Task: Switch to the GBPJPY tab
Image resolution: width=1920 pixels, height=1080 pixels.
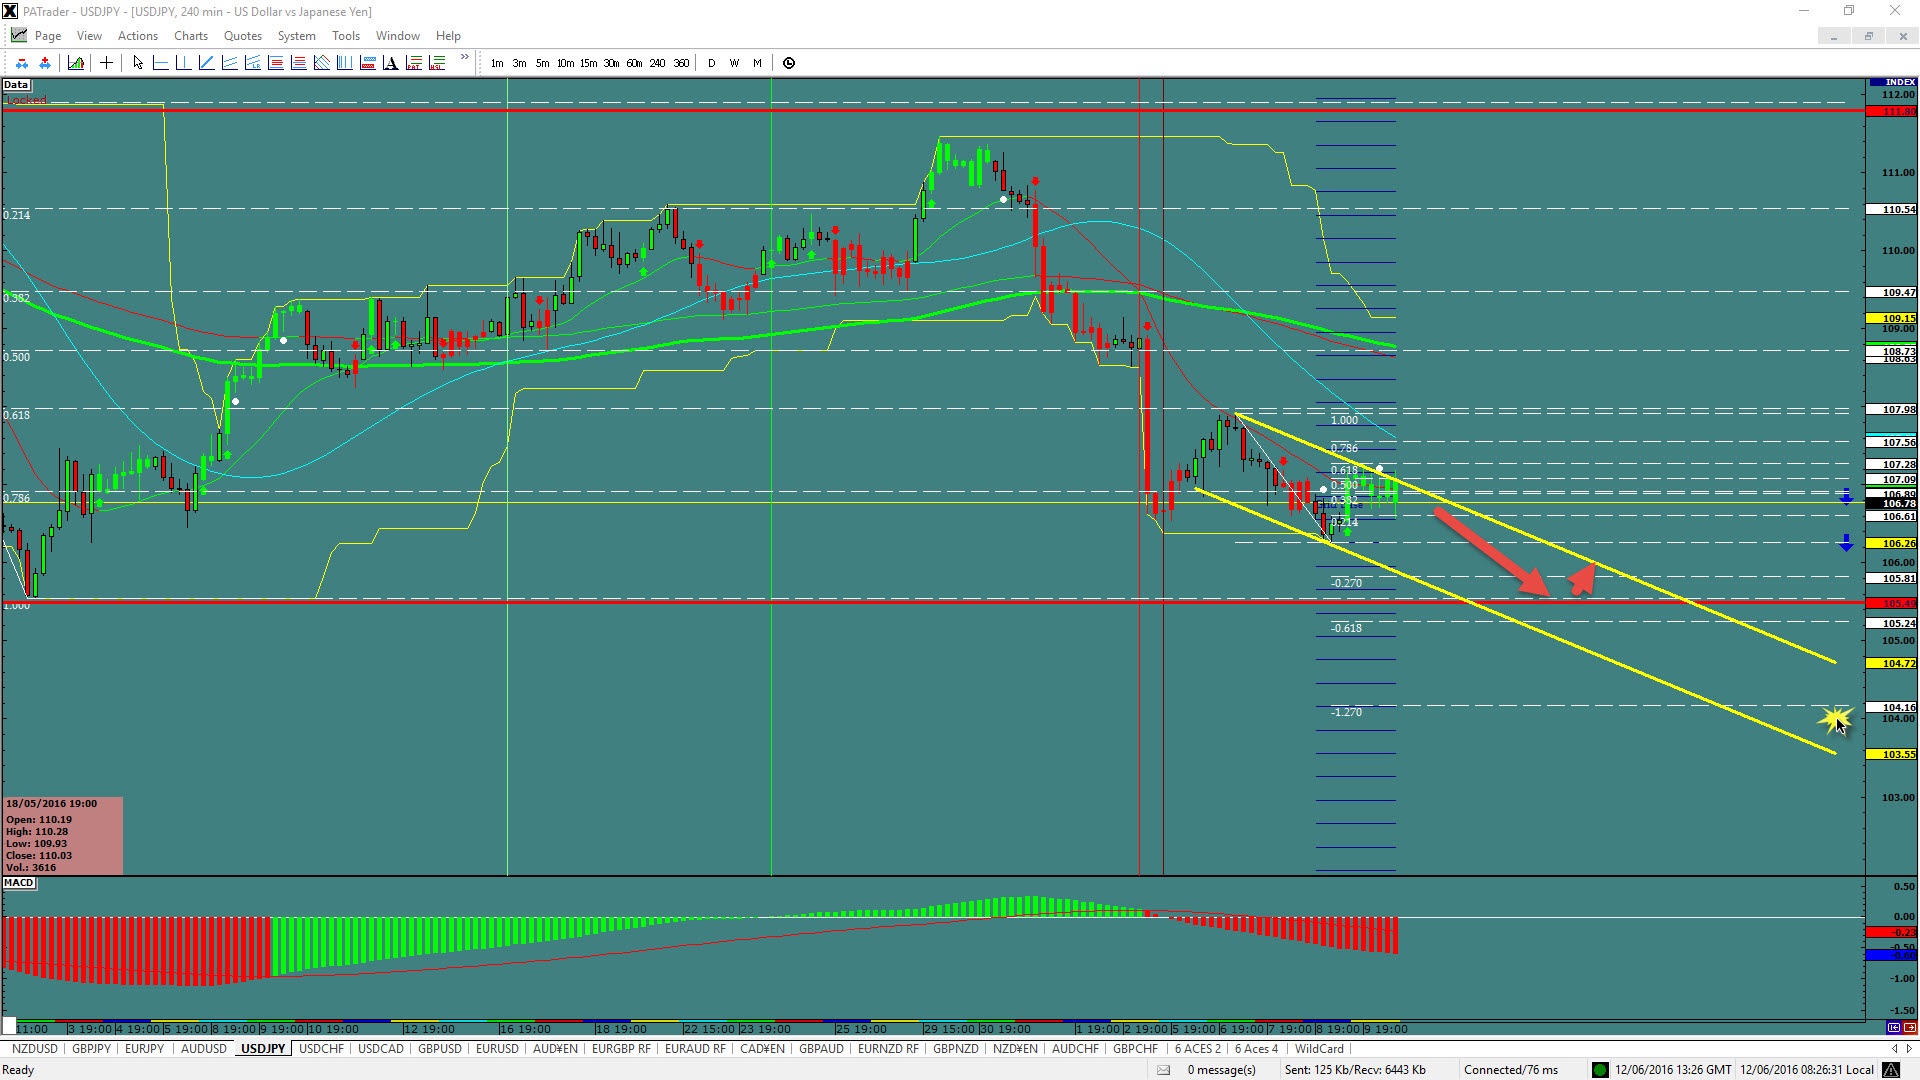Action: tap(92, 1049)
